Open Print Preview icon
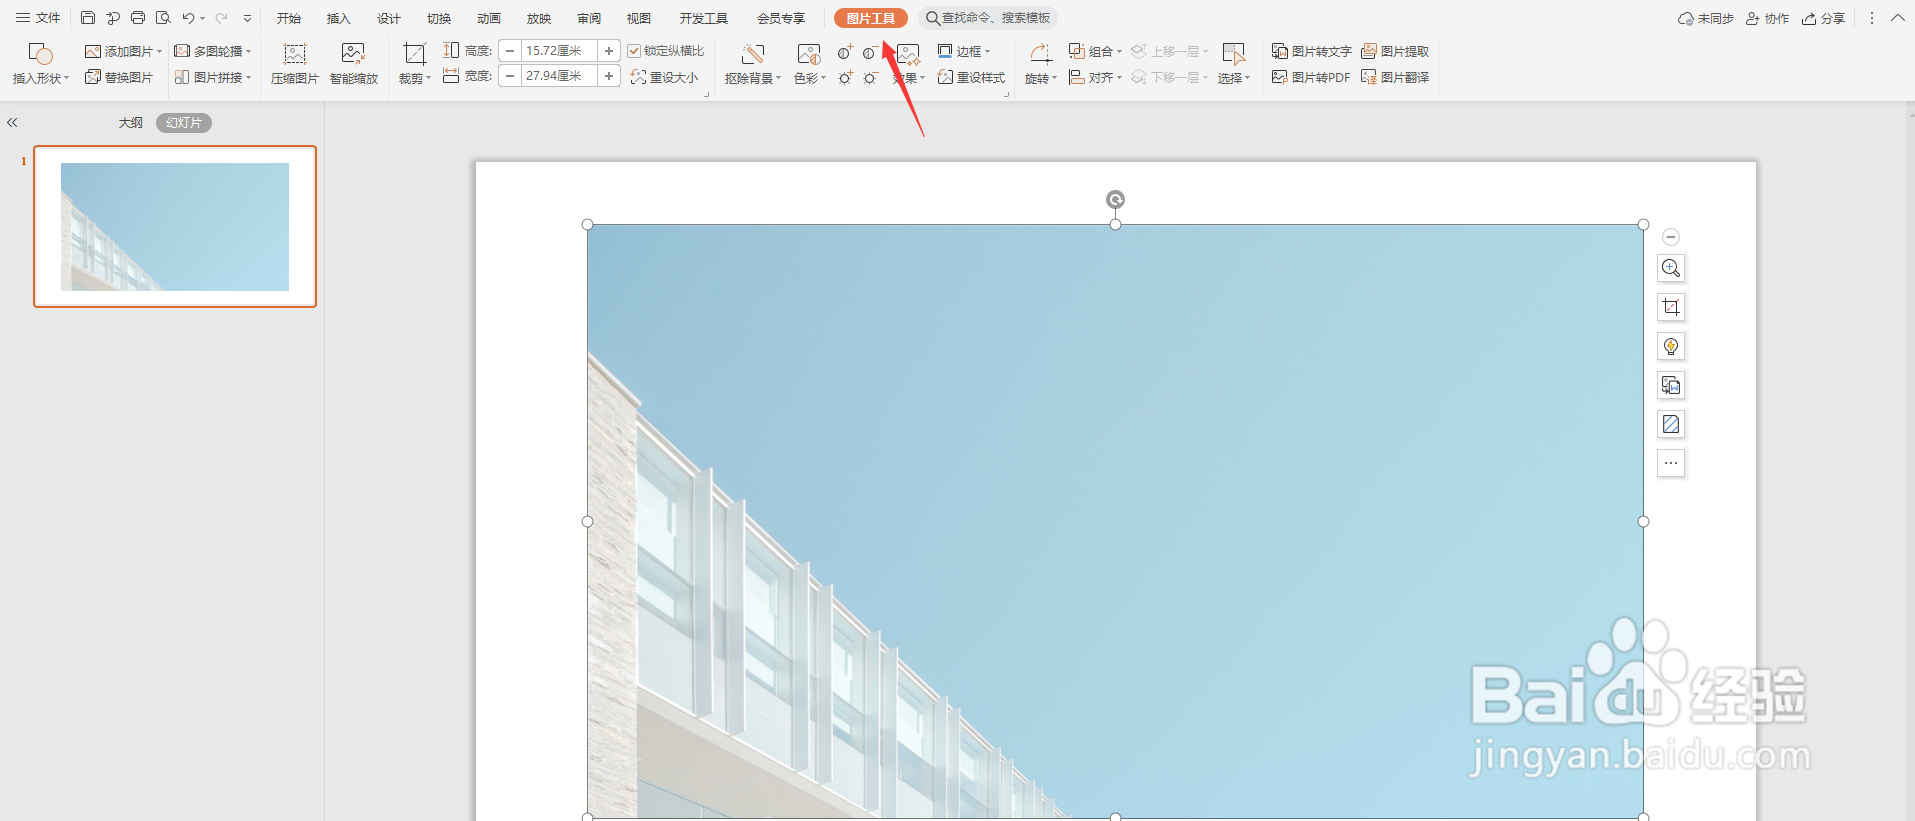 coord(163,18)
